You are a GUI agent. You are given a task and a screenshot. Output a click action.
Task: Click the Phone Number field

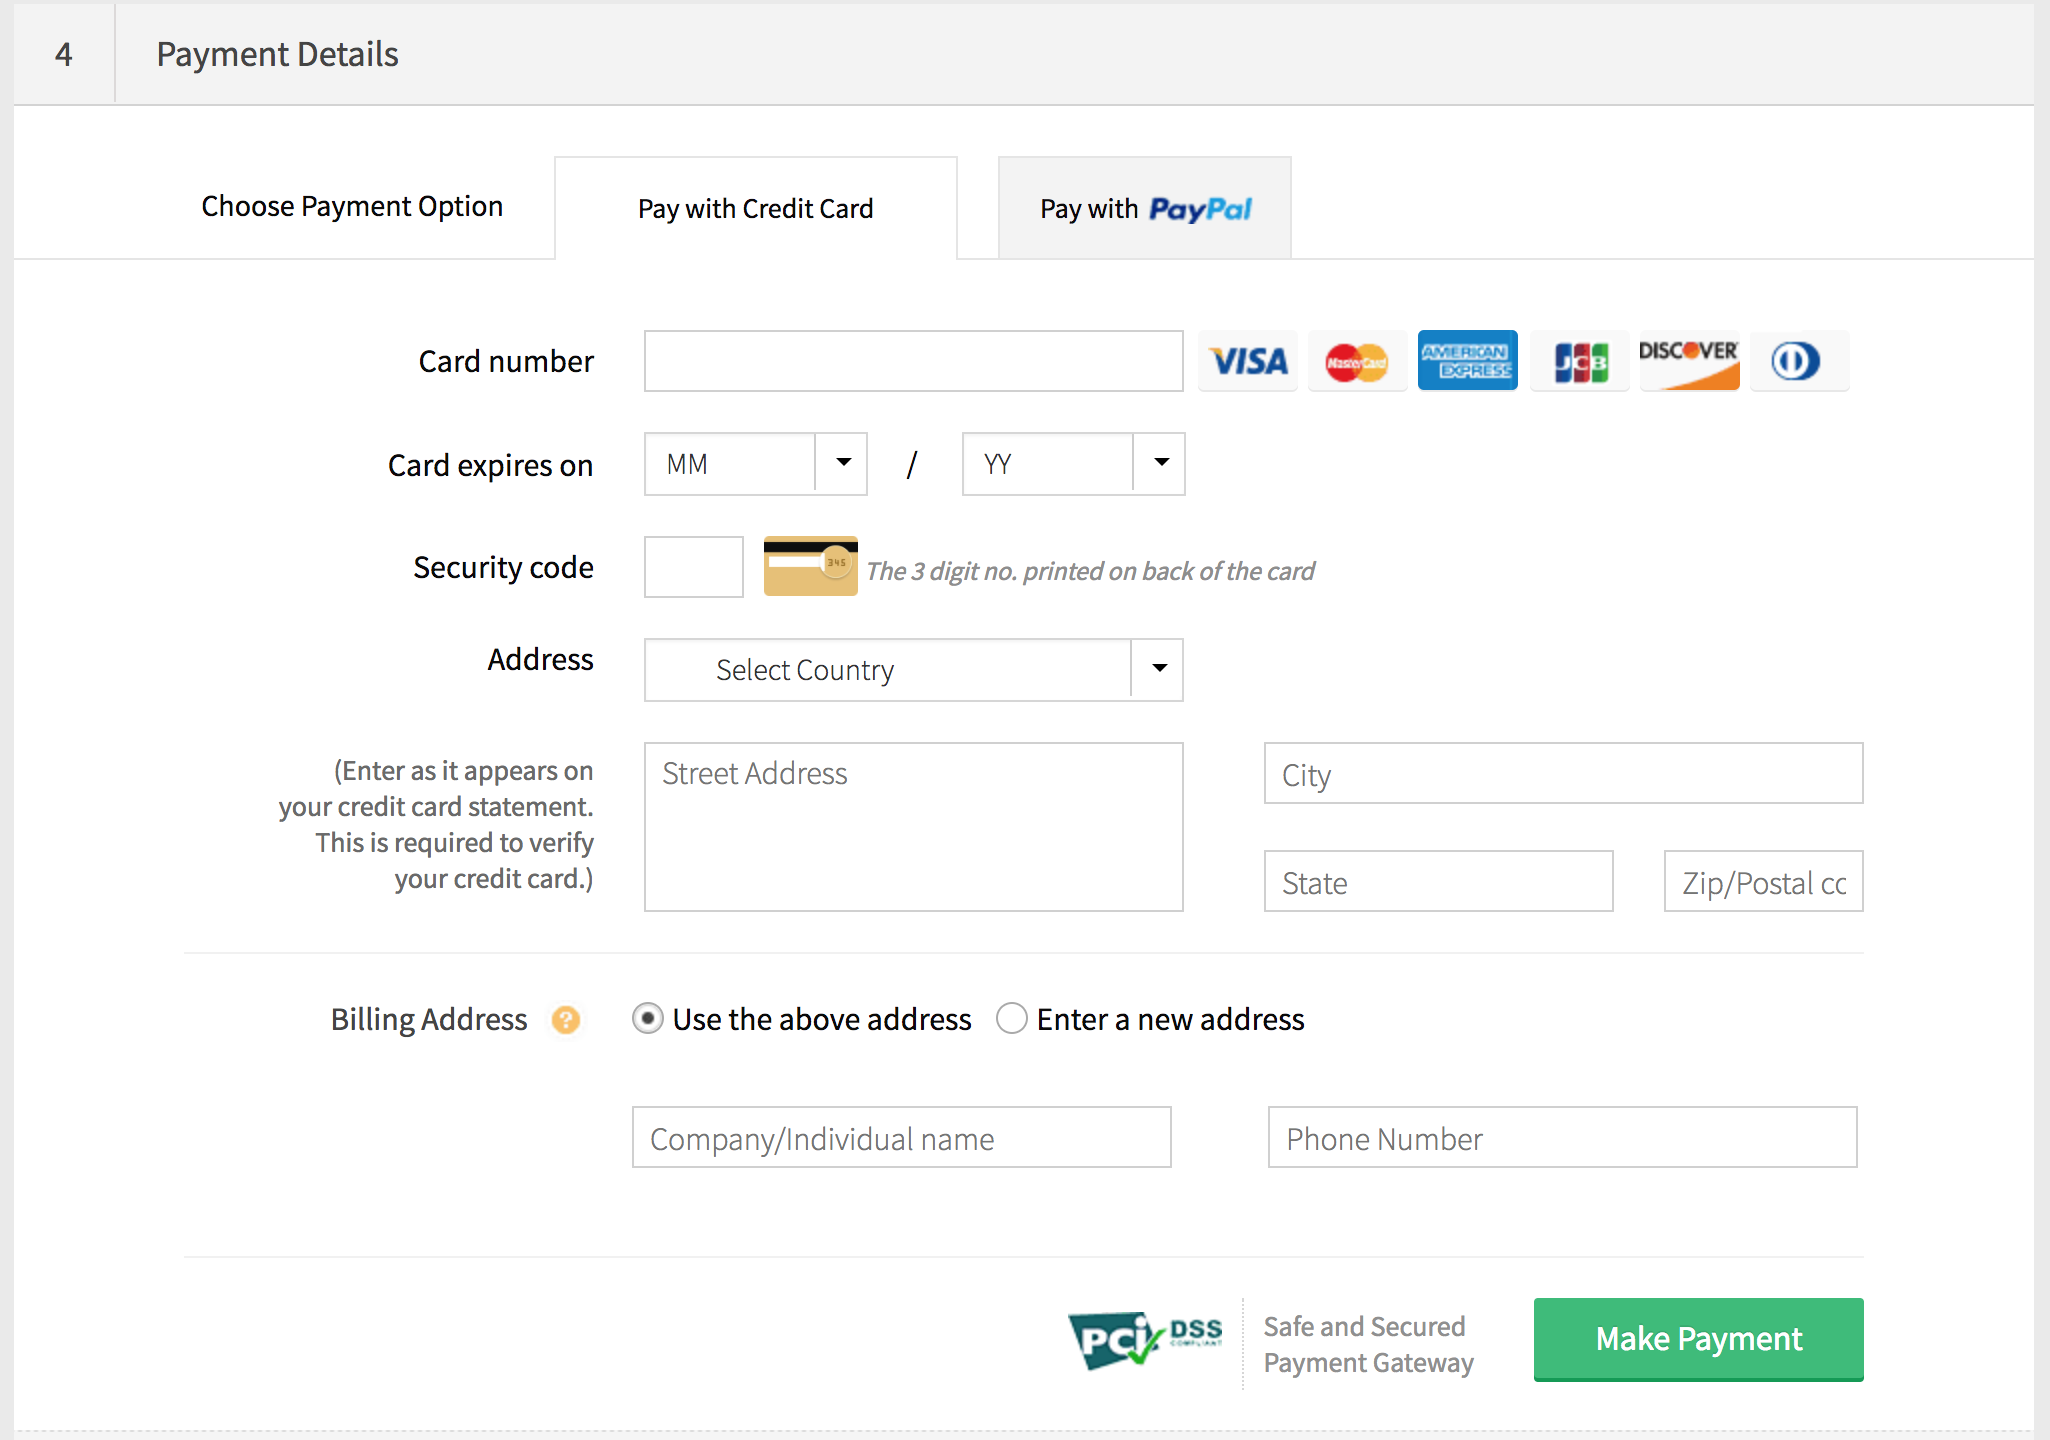1562,1138
